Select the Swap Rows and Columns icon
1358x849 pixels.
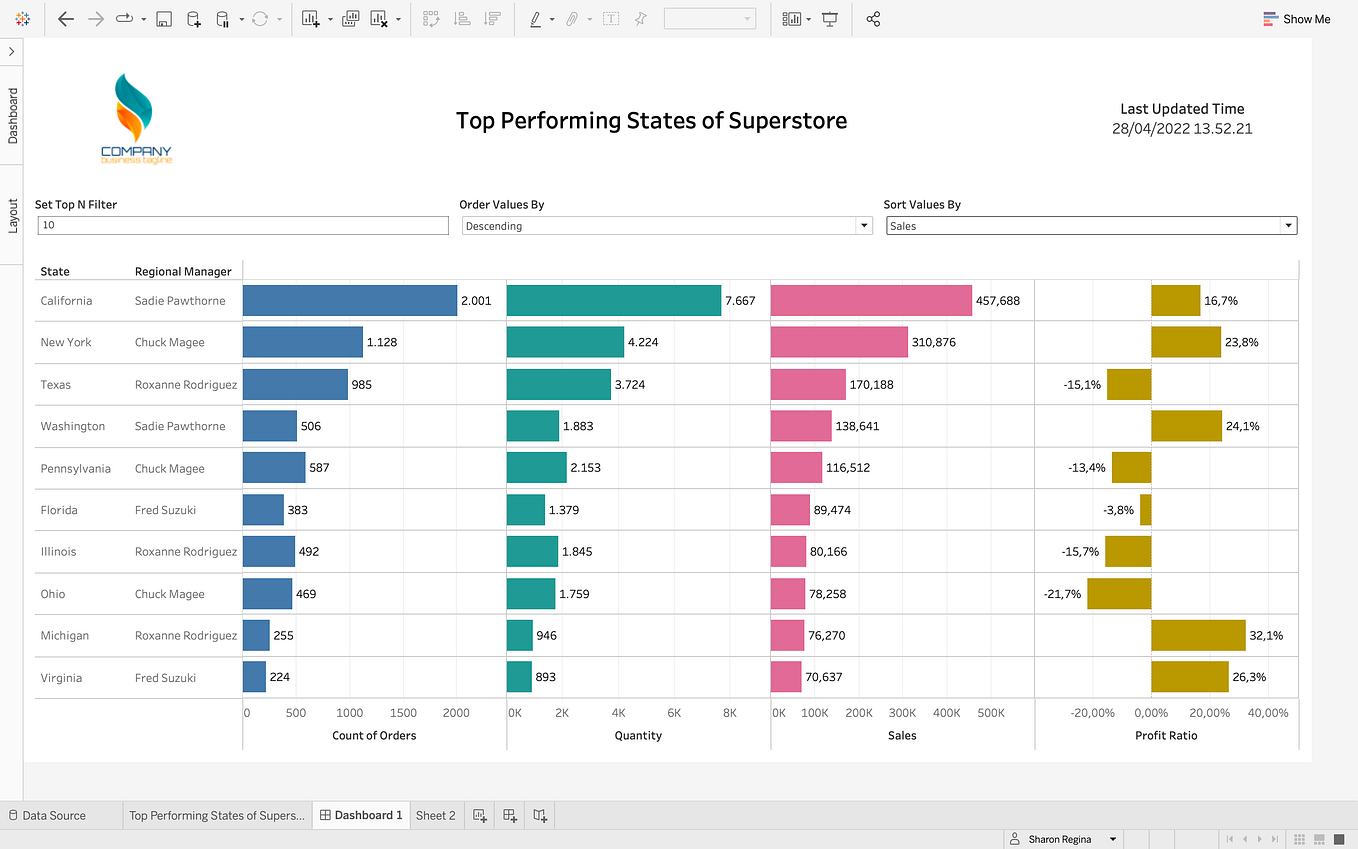(432, 19)
